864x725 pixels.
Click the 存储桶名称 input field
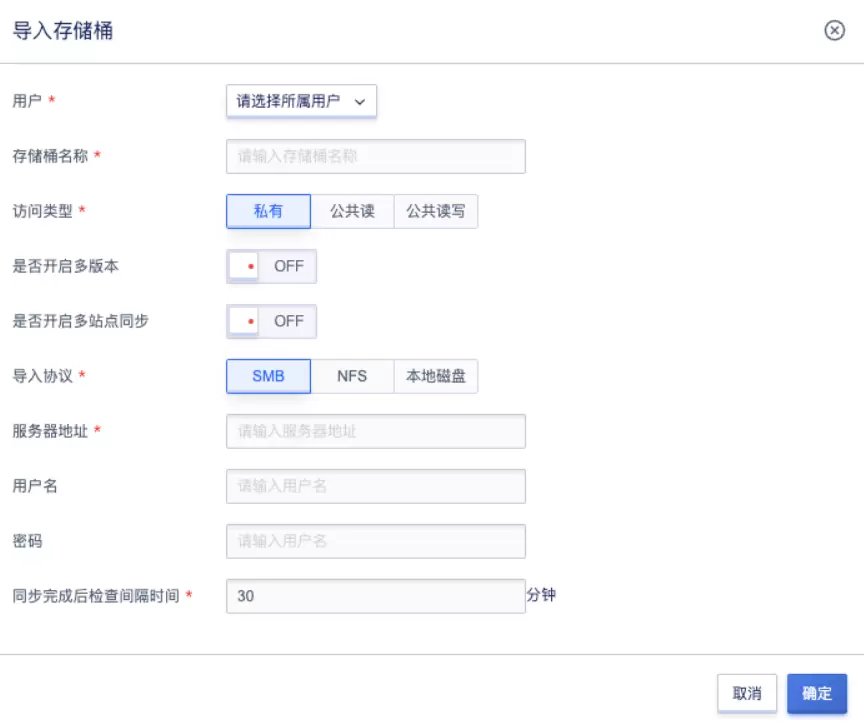(375, 156)
